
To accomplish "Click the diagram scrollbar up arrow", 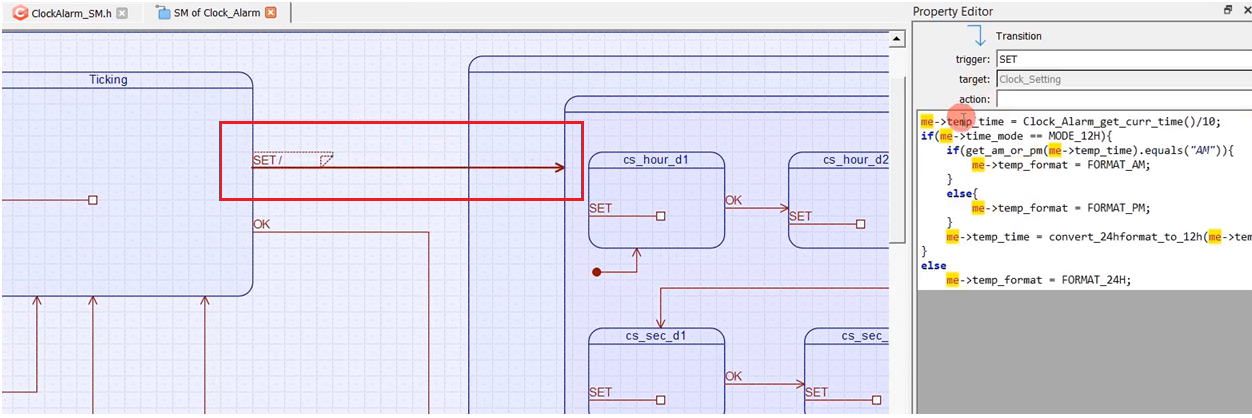I will pos(897,40).
